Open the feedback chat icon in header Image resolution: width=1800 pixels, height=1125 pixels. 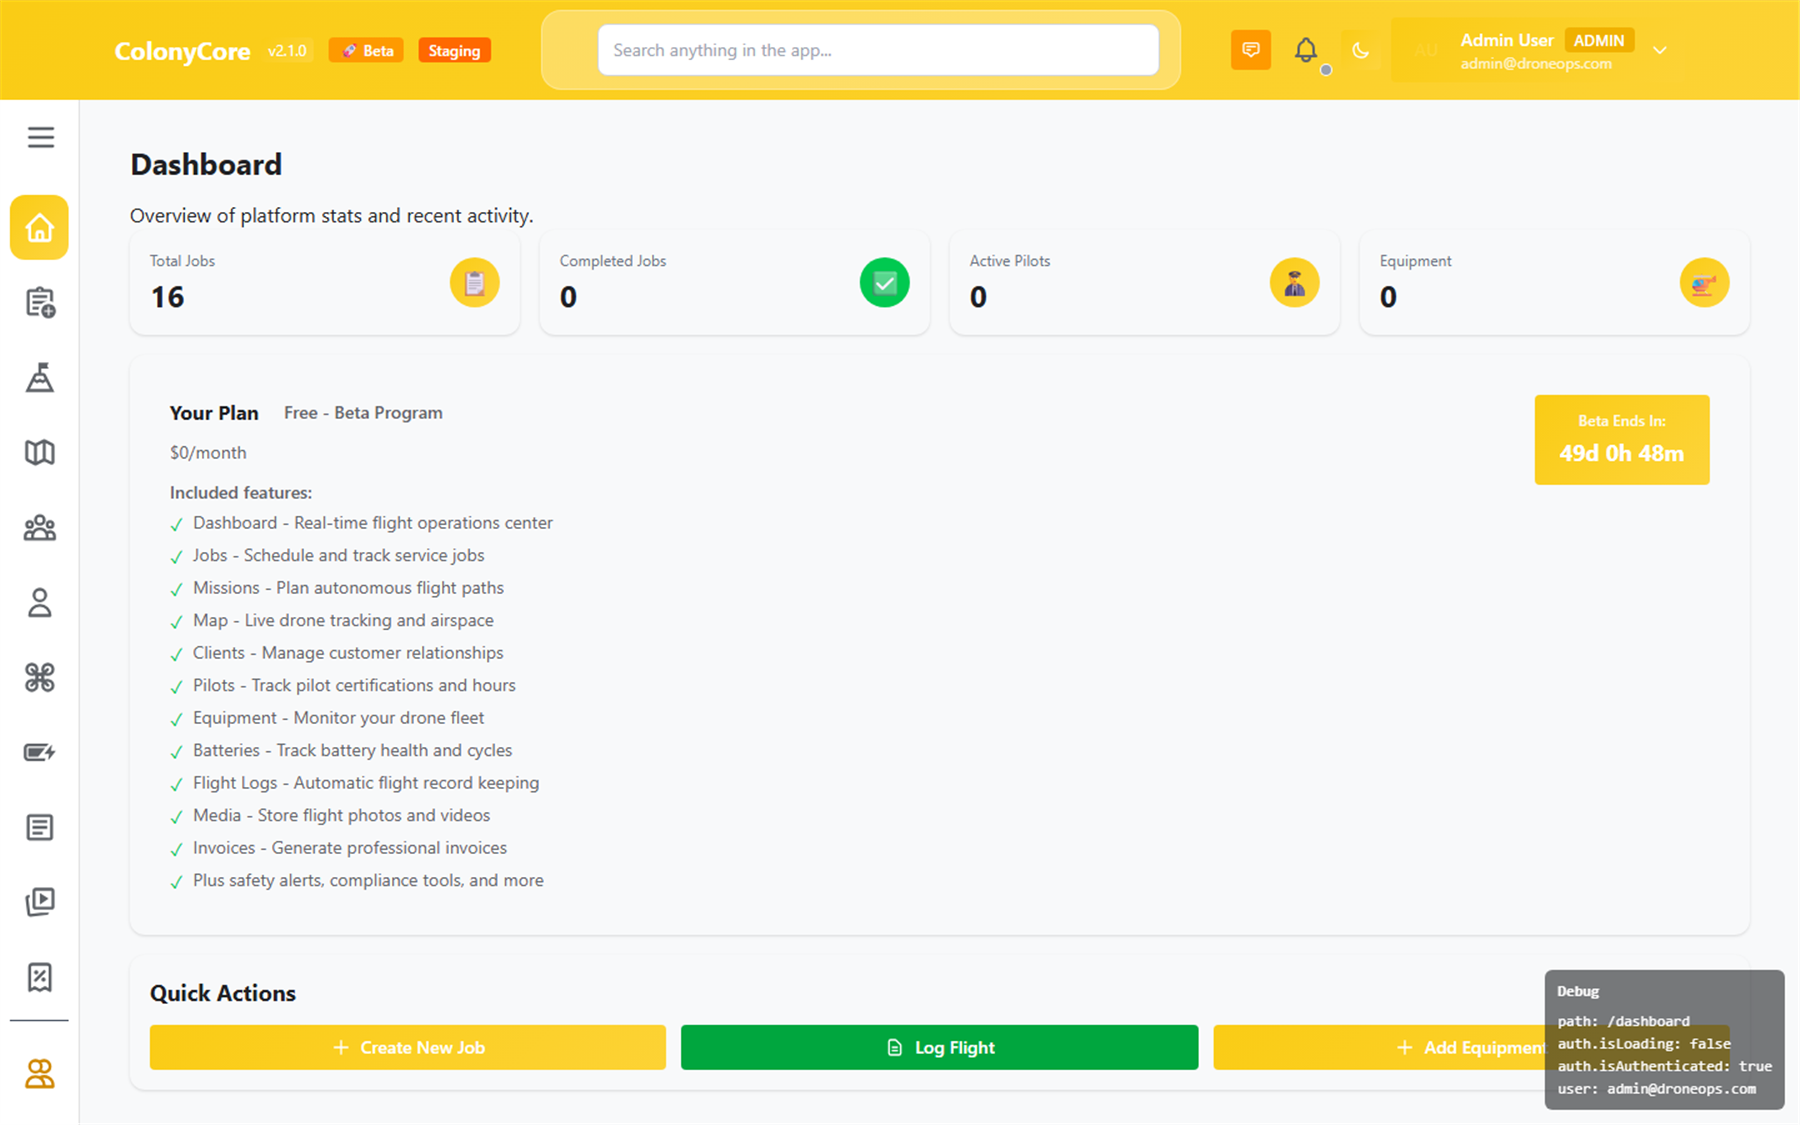coord(1250,49)
